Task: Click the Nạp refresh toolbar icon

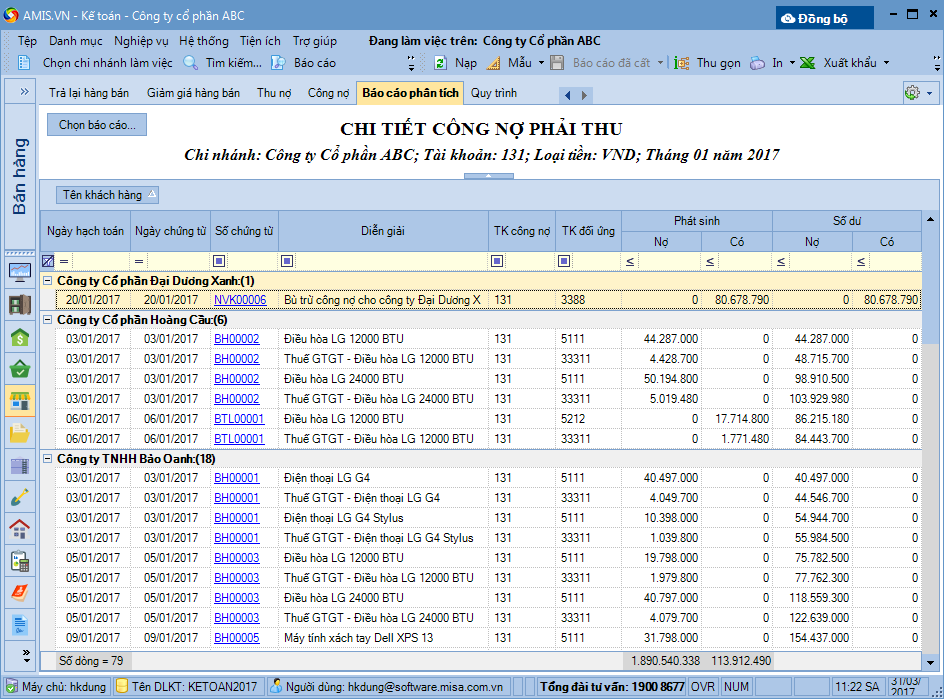Action: [440, 63]
